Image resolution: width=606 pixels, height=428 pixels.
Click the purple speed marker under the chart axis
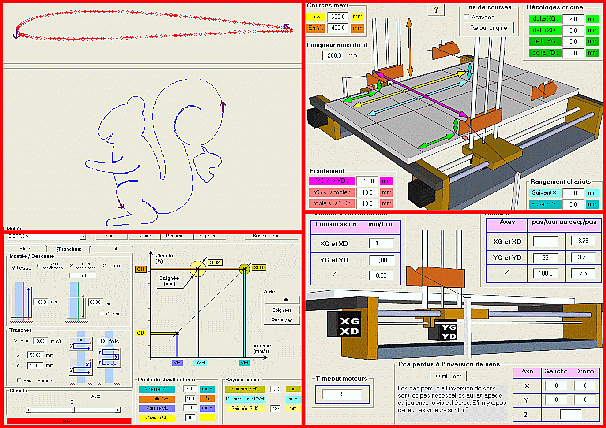[x=177, y=363]
